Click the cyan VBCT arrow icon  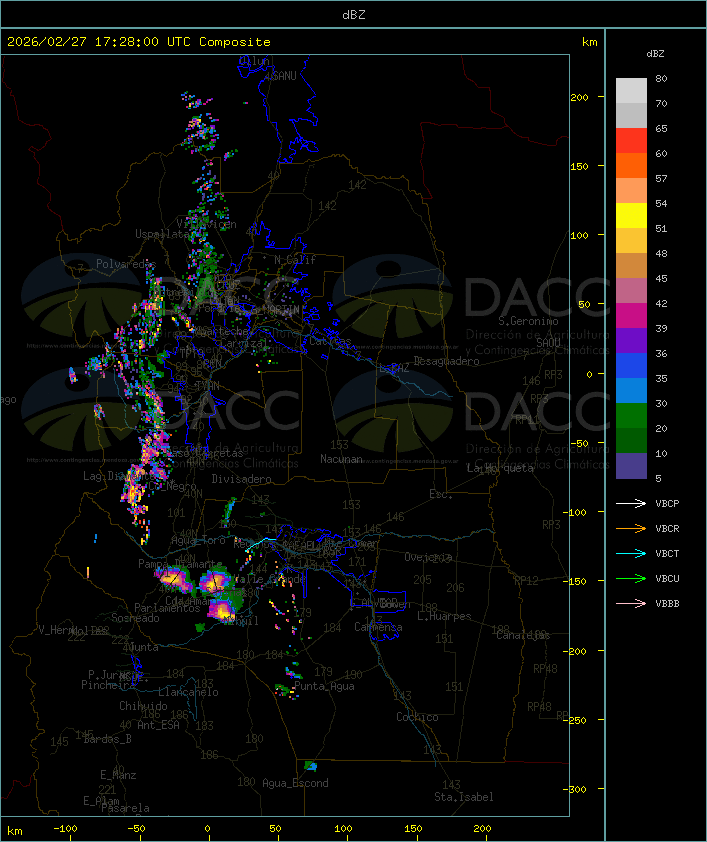click(x=631, y=553)
